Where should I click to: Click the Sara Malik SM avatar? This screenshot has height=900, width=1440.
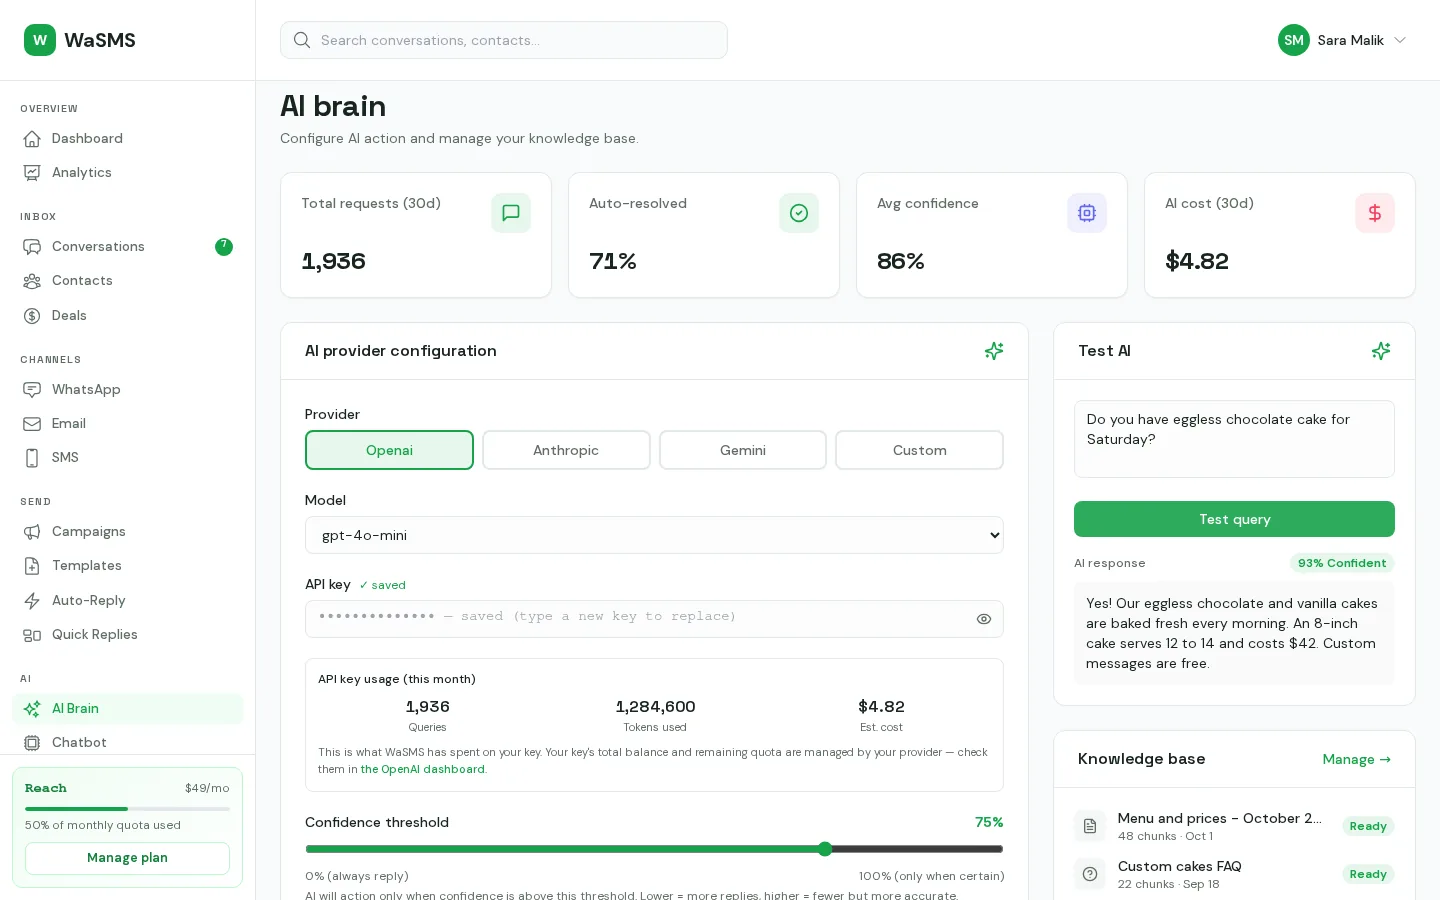coord(1294,40)
